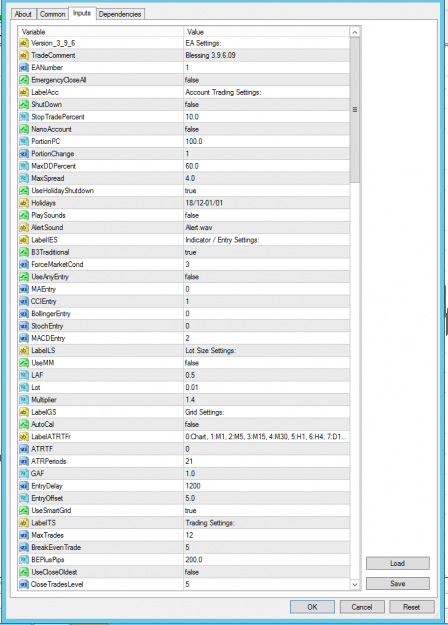This screenshot has width=448, height=625.
Task: Click the Reset button
Action: pyautogui.click(x=411, y=607)
